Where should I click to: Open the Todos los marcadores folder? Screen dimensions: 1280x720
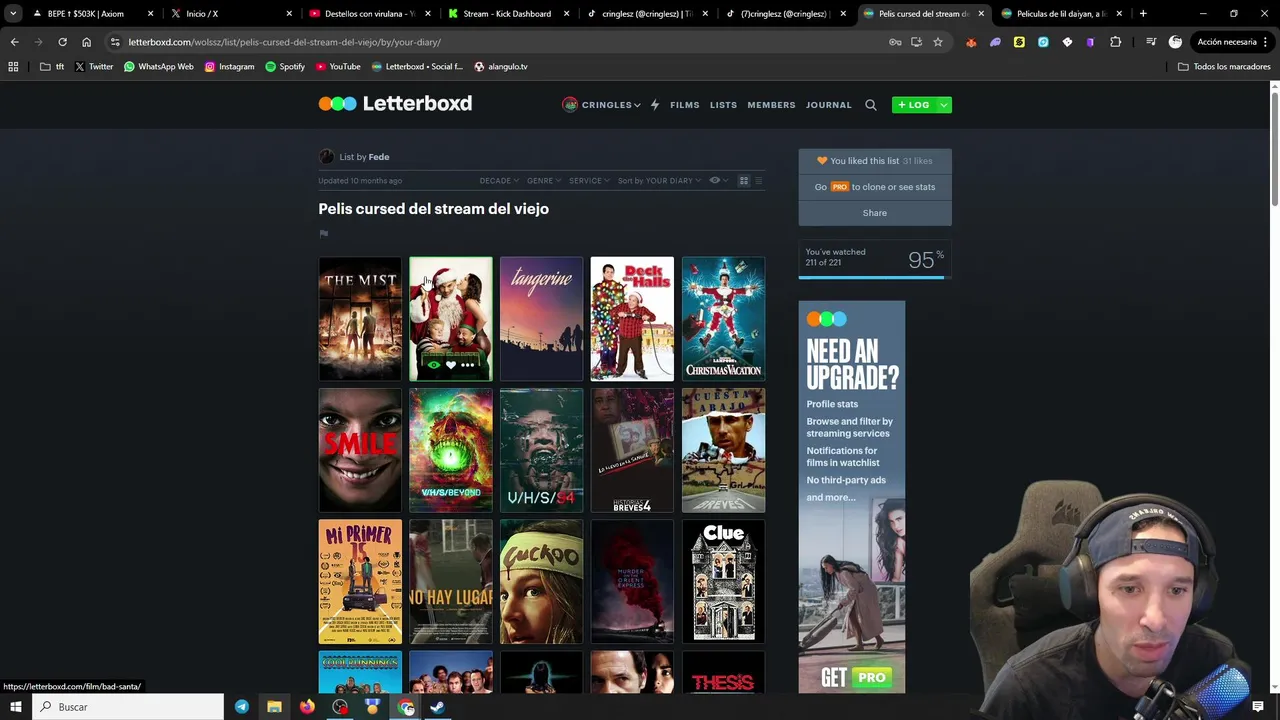(x=1224, y=67)
